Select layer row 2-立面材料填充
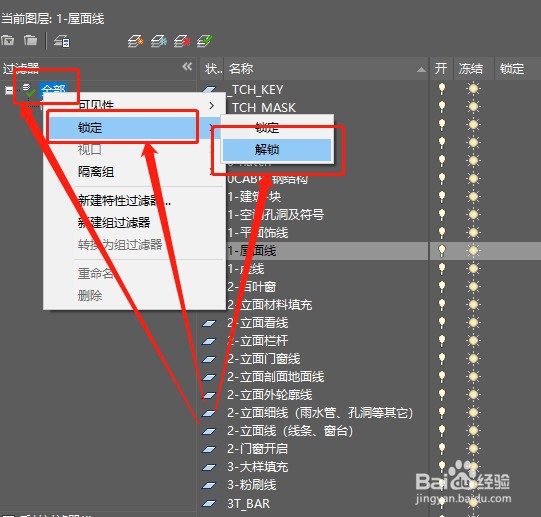The image size is (541, 517). tap(270, 305)
